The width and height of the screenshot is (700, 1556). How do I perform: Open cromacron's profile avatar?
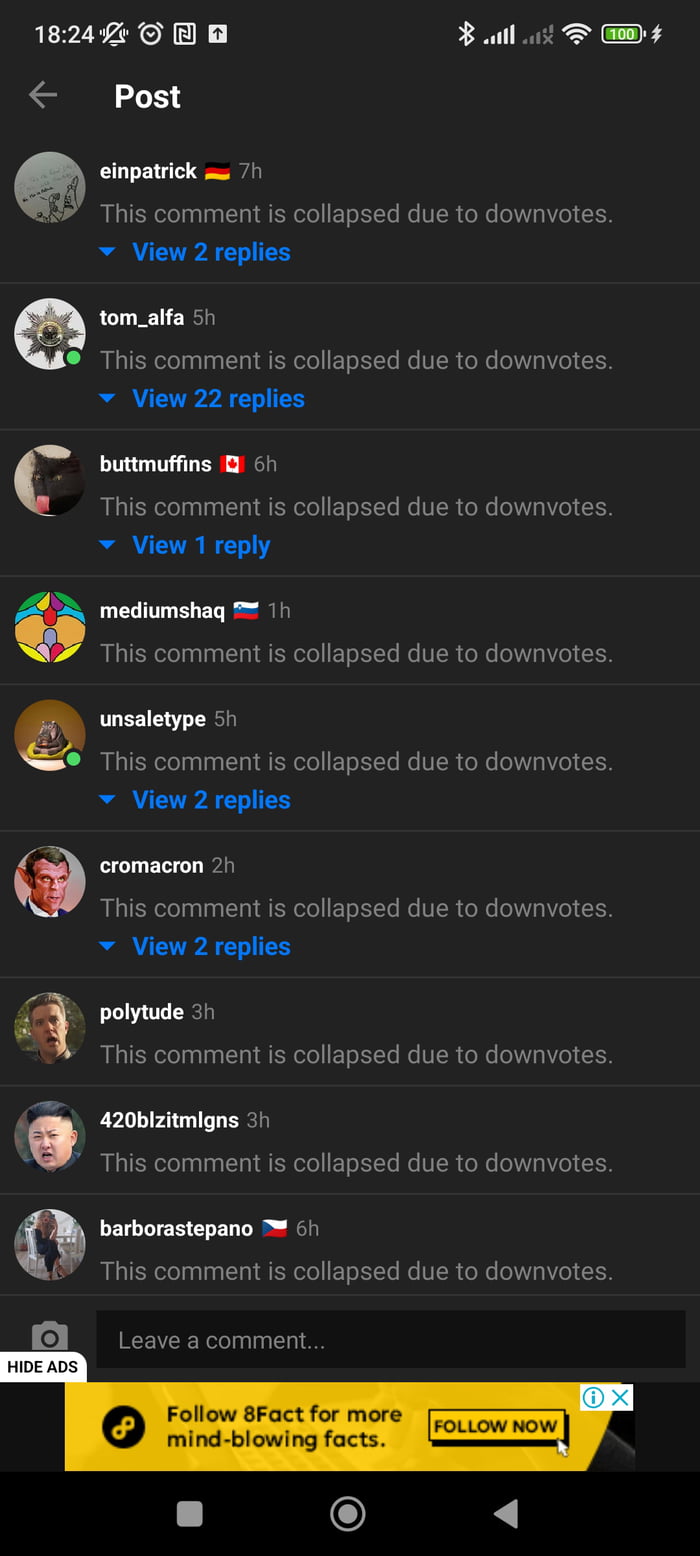[50, 882]
